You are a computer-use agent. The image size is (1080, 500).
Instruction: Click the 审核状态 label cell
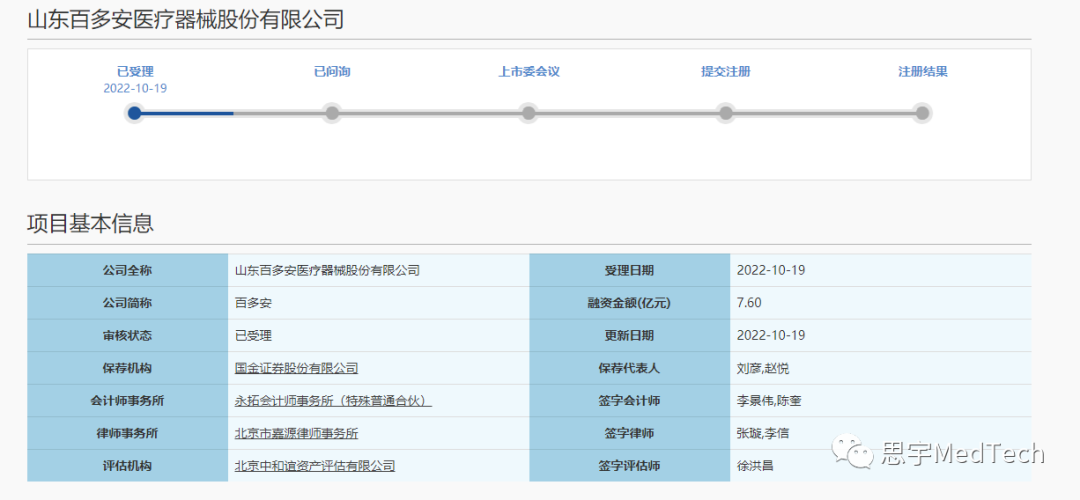(x=127, y=336)
